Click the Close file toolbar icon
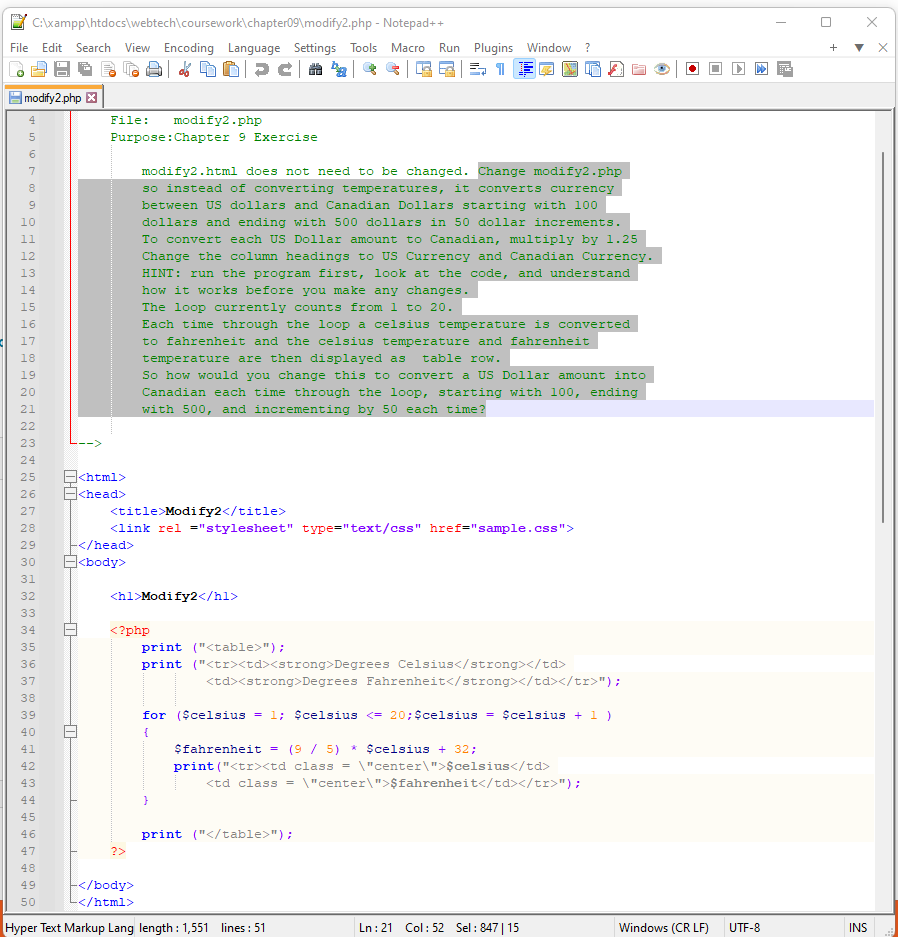The height and width of the screenshot is (937, 898). coord(108,69)
